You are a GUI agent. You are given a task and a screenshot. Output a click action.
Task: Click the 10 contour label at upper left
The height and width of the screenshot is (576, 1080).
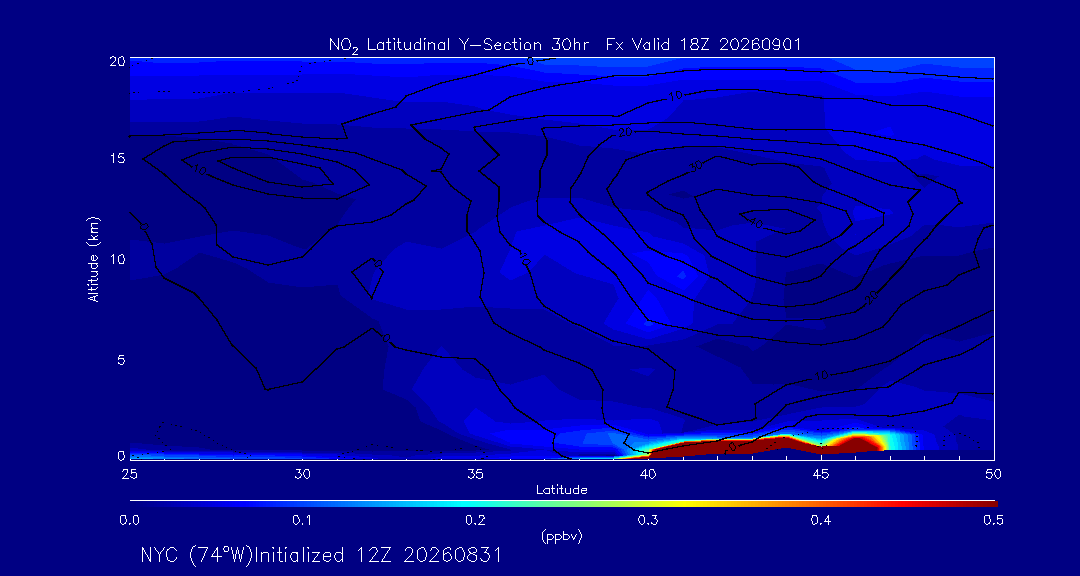200,169
